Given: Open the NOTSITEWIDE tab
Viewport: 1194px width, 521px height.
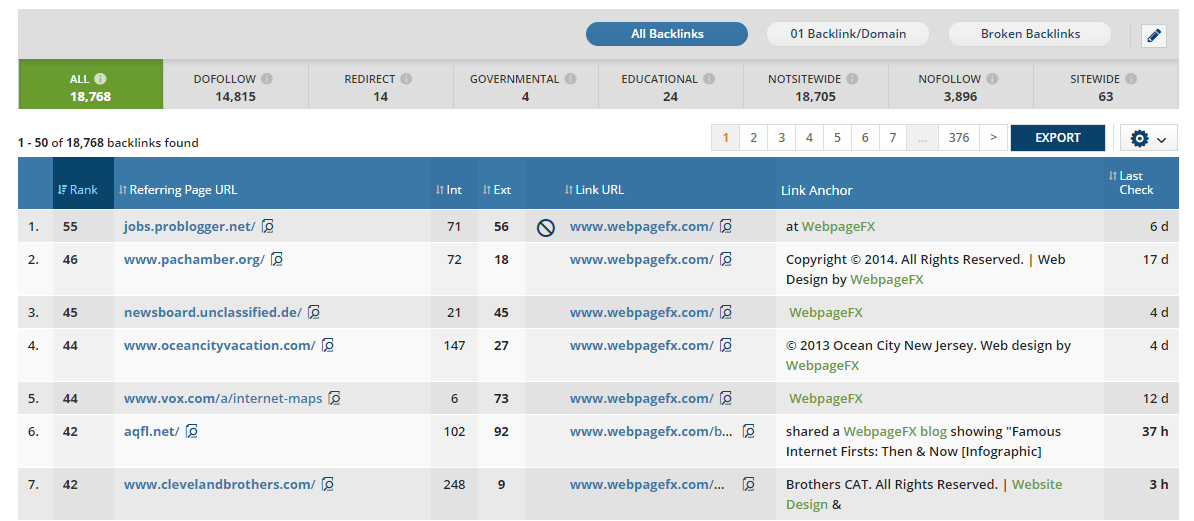Looking at the screenshot, I should pos(816,87).
